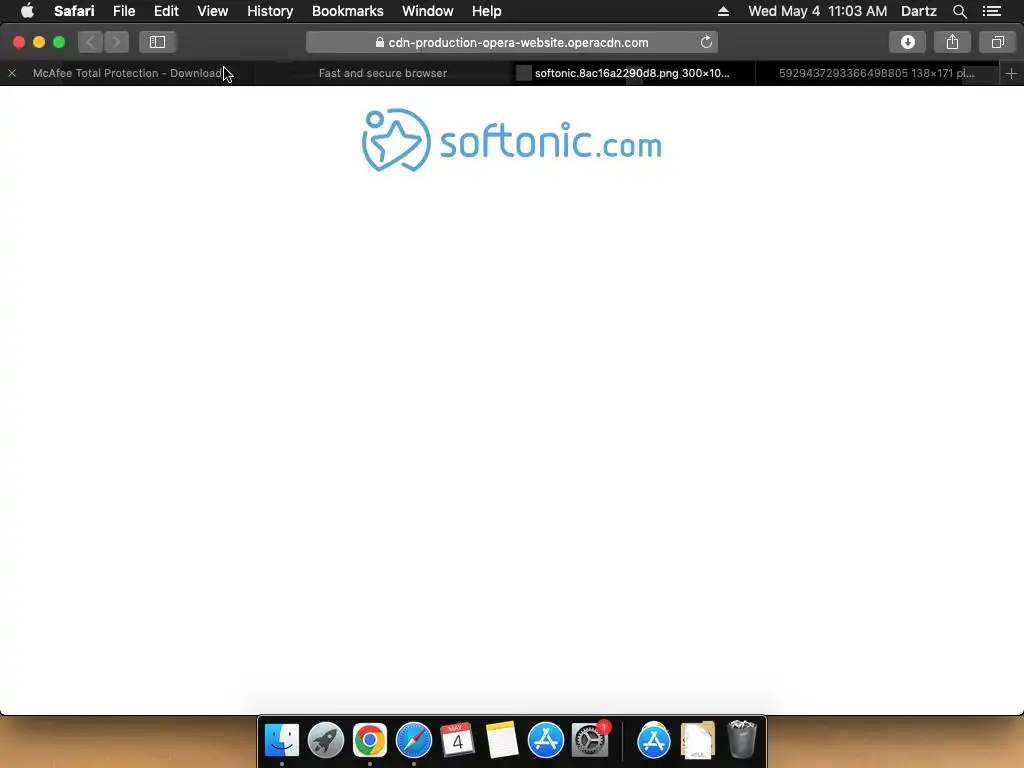Open Google Chrome from the Dock

point(370,741)
